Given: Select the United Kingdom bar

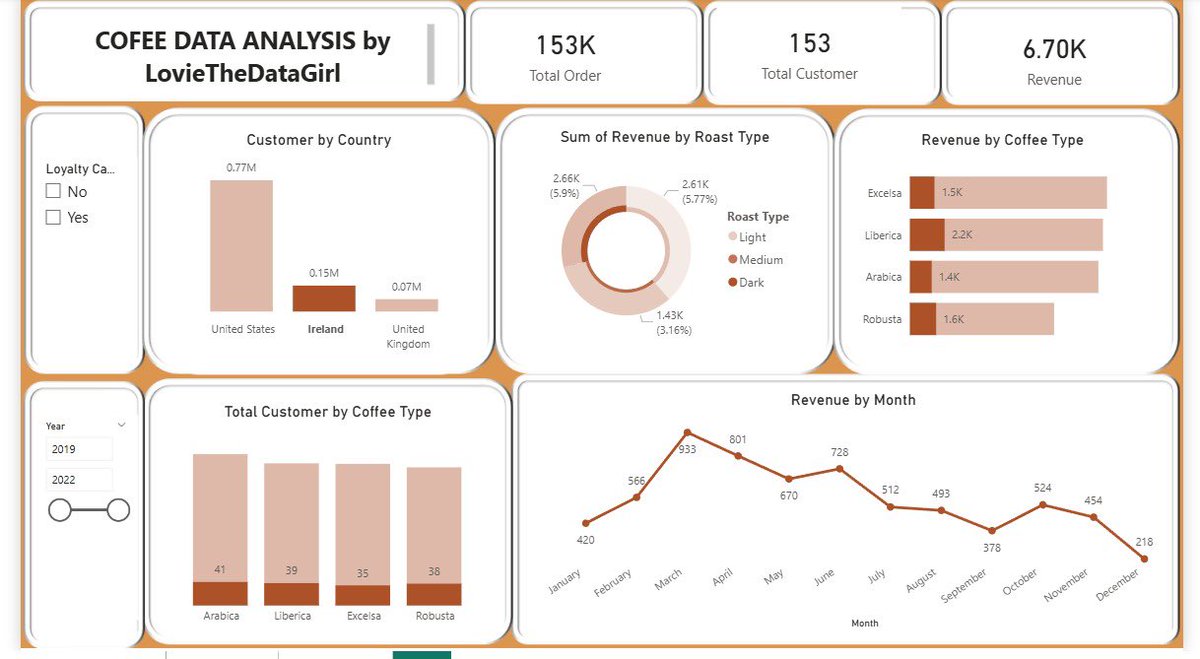Looking at the screenshot, I should (x=406, y=305).
